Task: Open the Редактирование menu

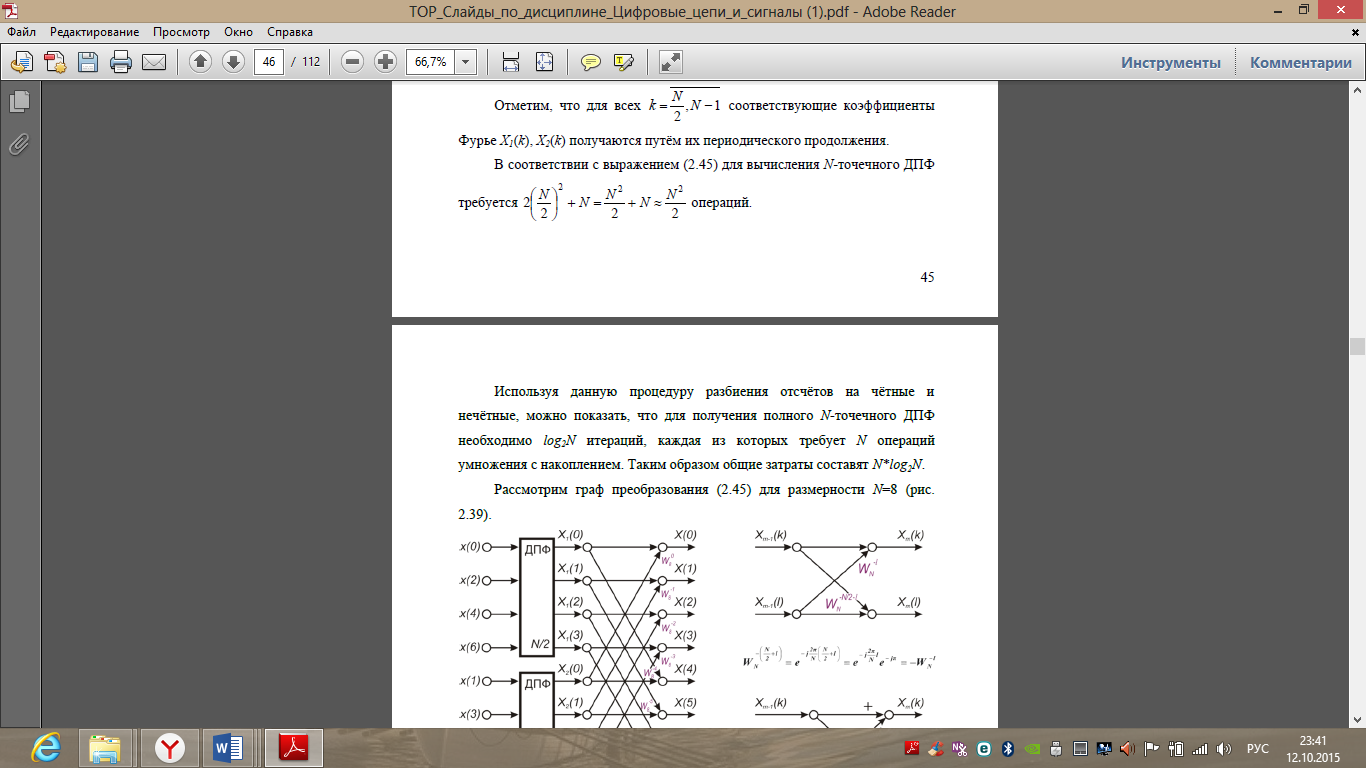Action: [x=94, y=32]
